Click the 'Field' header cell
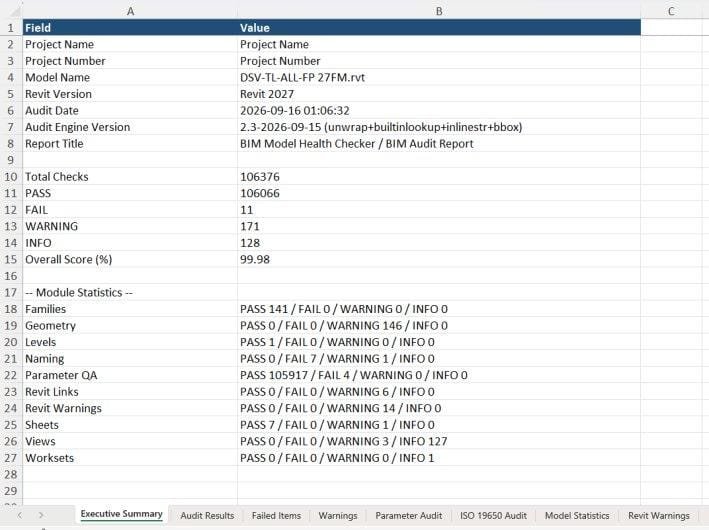Image resolution: width=709 pixels, height=530 pixels. (x=130, y=28)
